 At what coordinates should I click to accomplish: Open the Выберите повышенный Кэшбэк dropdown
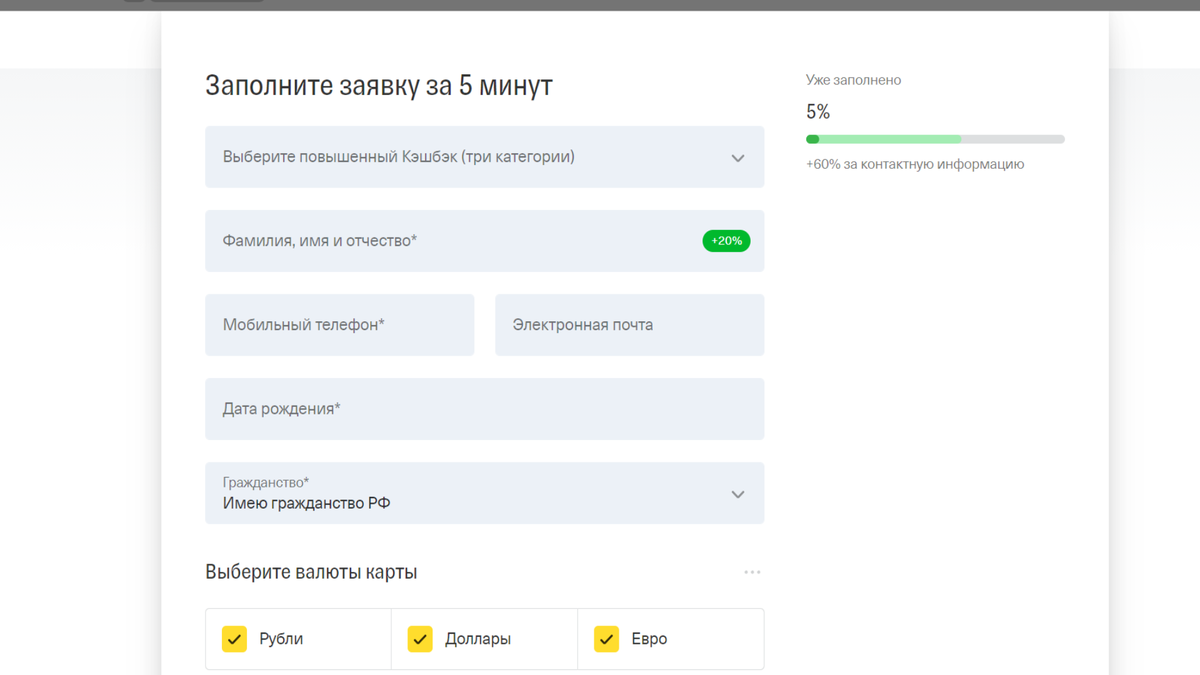pos(484,157)
